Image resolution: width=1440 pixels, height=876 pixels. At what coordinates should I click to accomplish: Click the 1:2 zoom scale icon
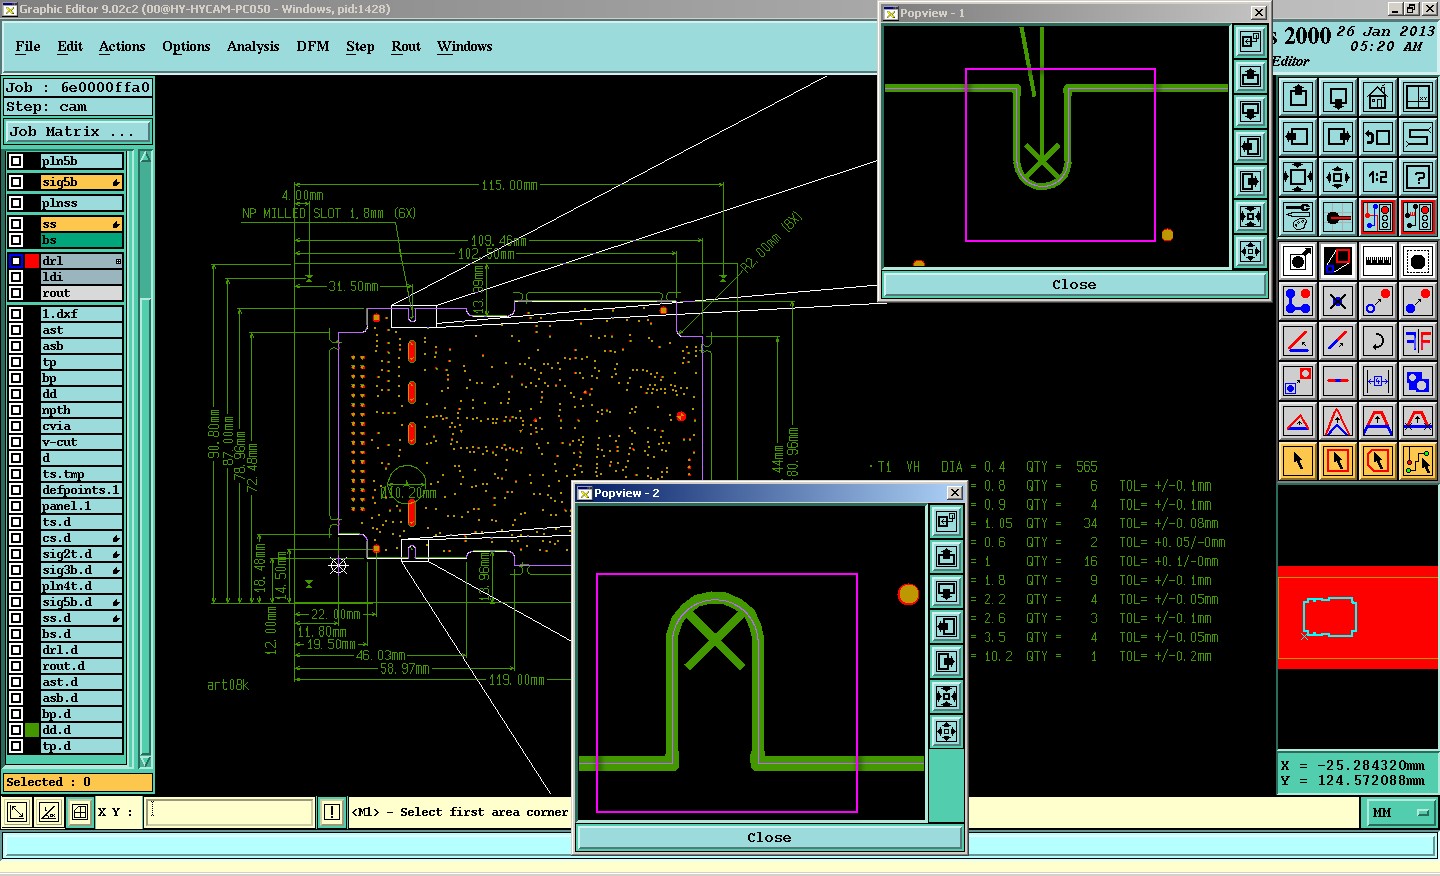coord(1378,177)
